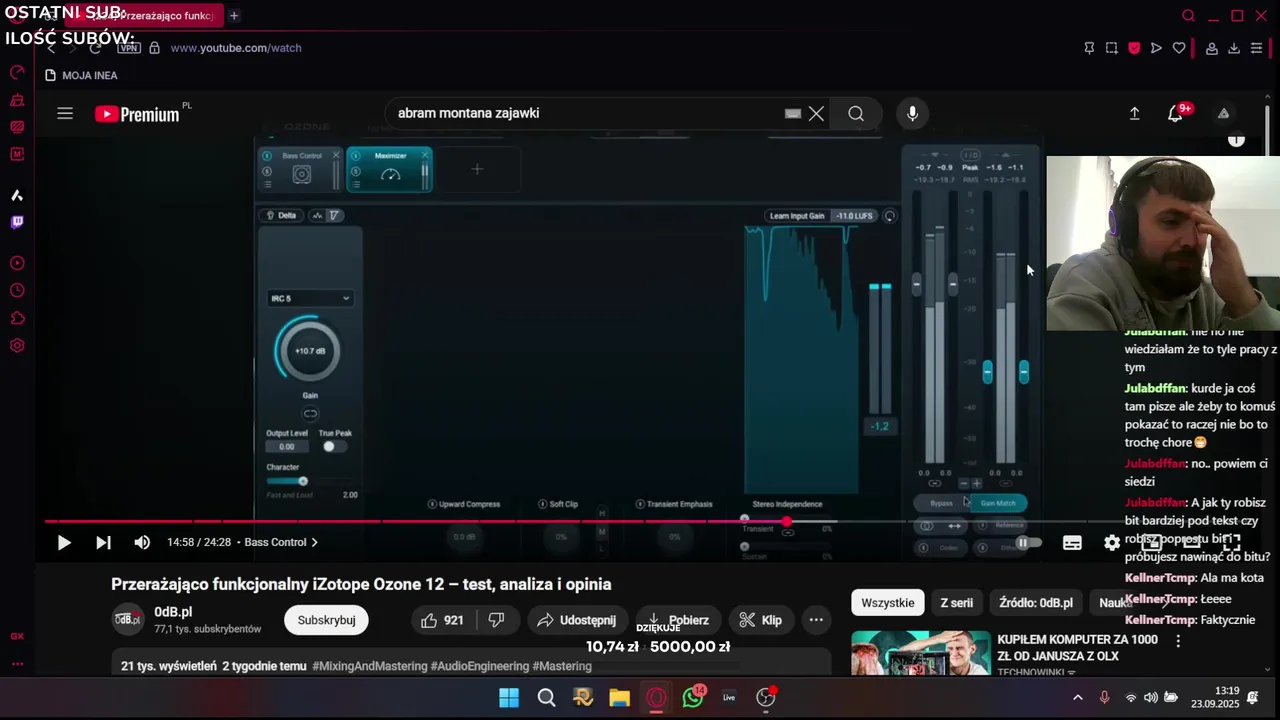Open the Opera downloads icon

pyautogui.click(x=1234, y=47)
